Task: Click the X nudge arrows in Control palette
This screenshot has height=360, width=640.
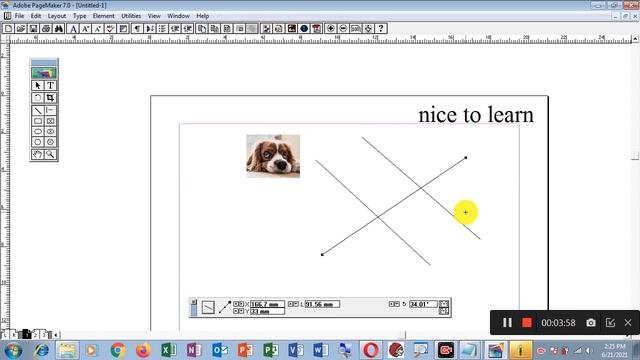Action: [238, 304]
